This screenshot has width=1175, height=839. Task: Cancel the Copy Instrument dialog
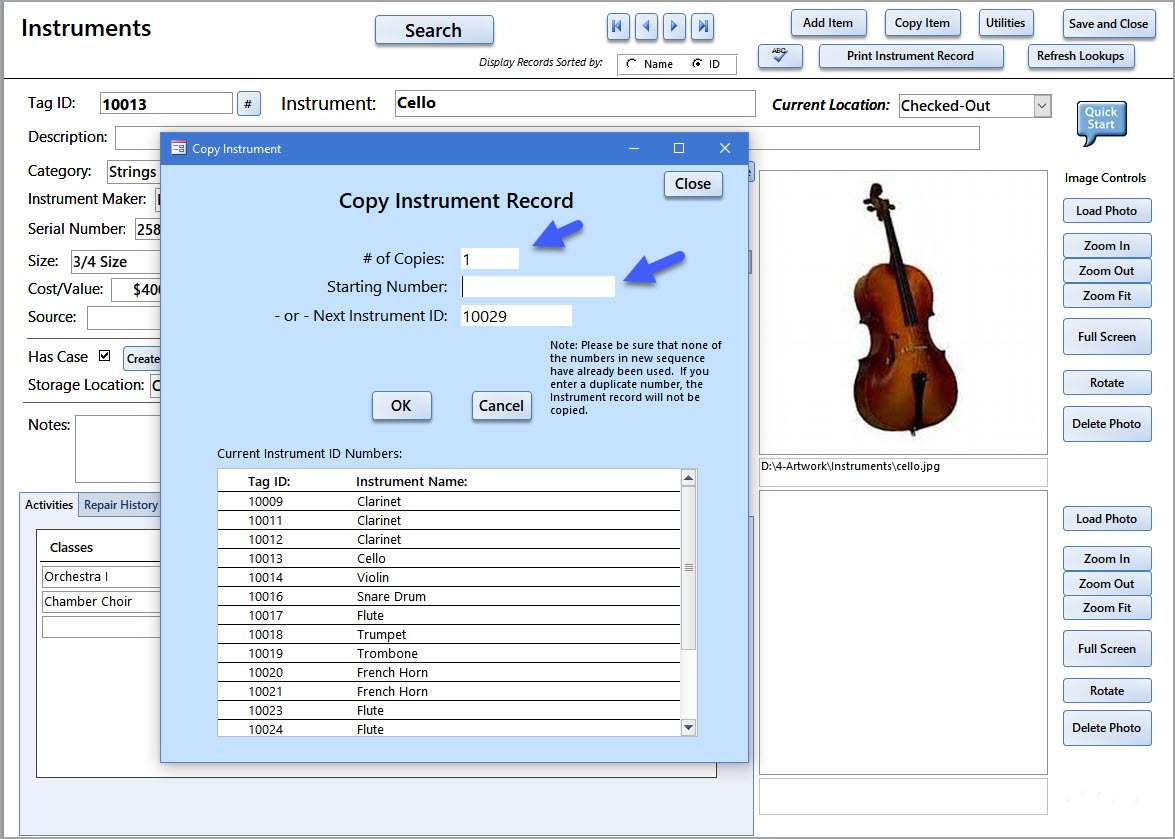501,405
